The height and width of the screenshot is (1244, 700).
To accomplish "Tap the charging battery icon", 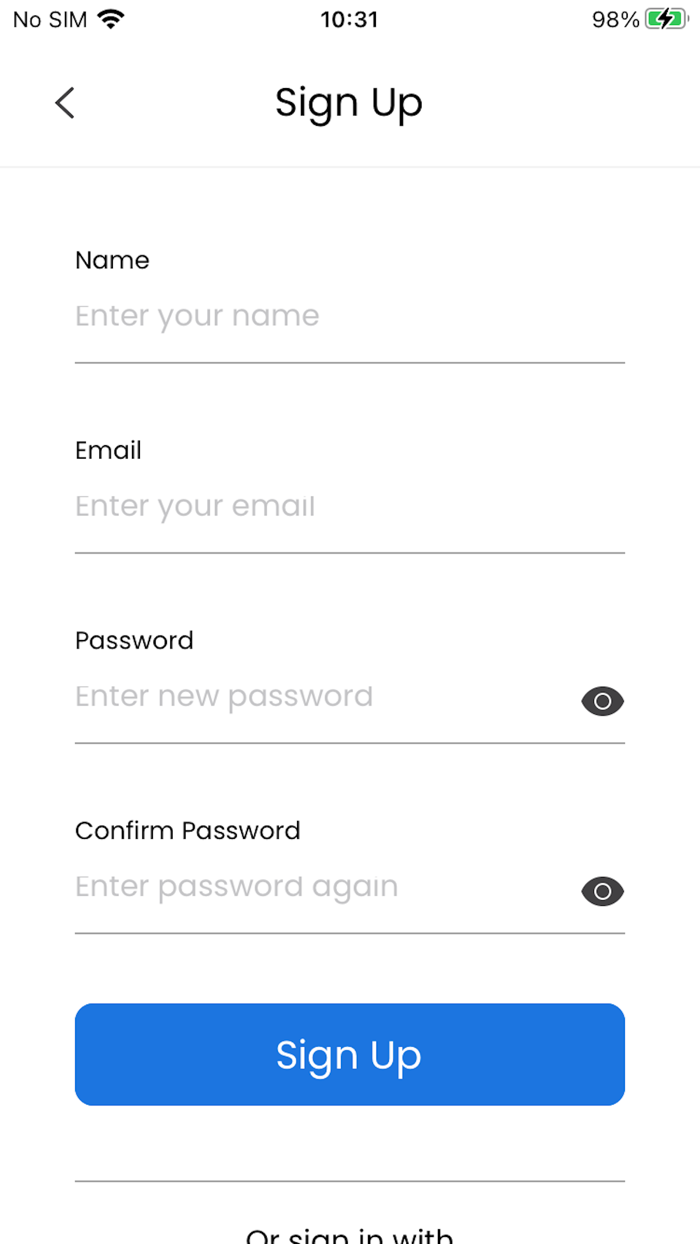I will tap(666, 19).
